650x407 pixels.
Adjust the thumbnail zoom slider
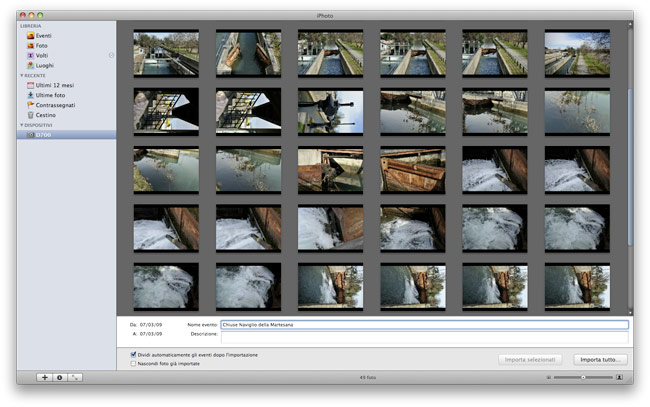point(583,377)
